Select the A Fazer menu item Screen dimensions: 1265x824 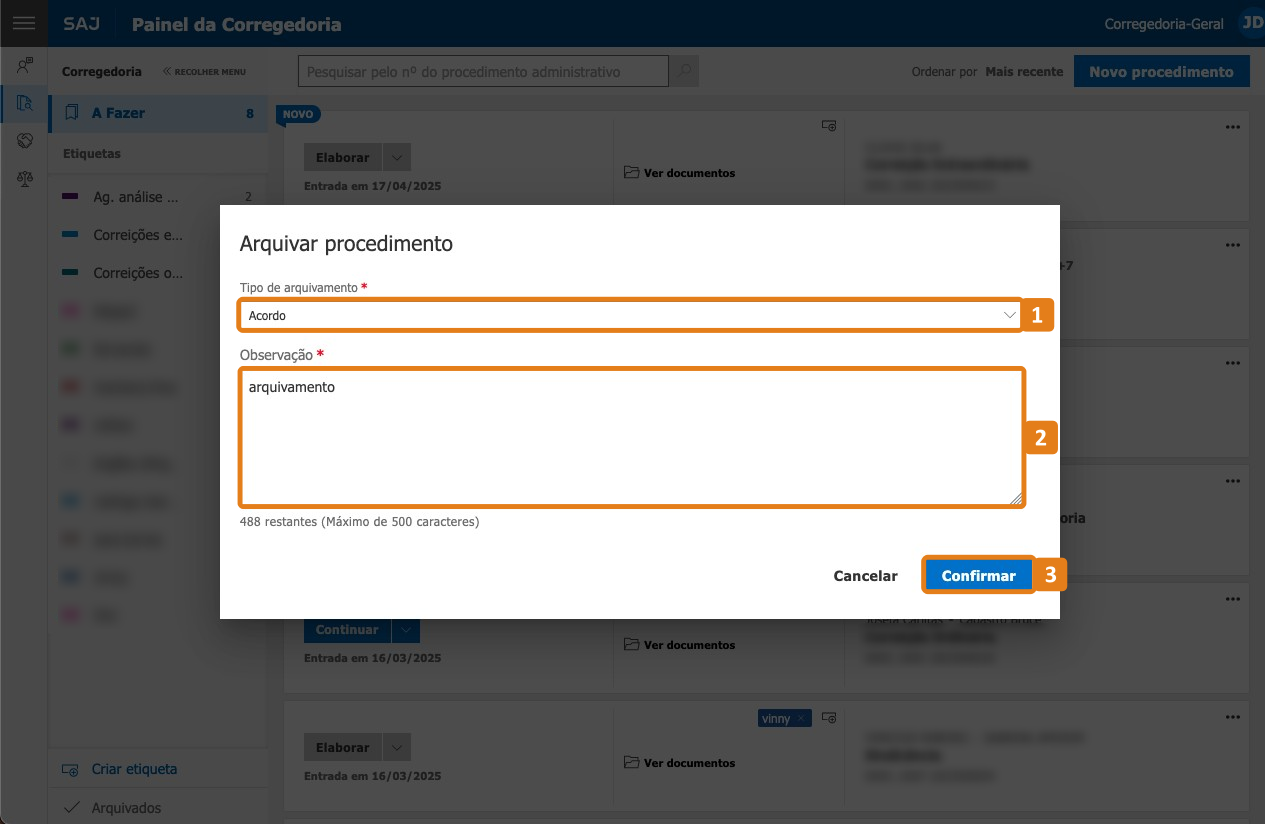tap(158, 113)
